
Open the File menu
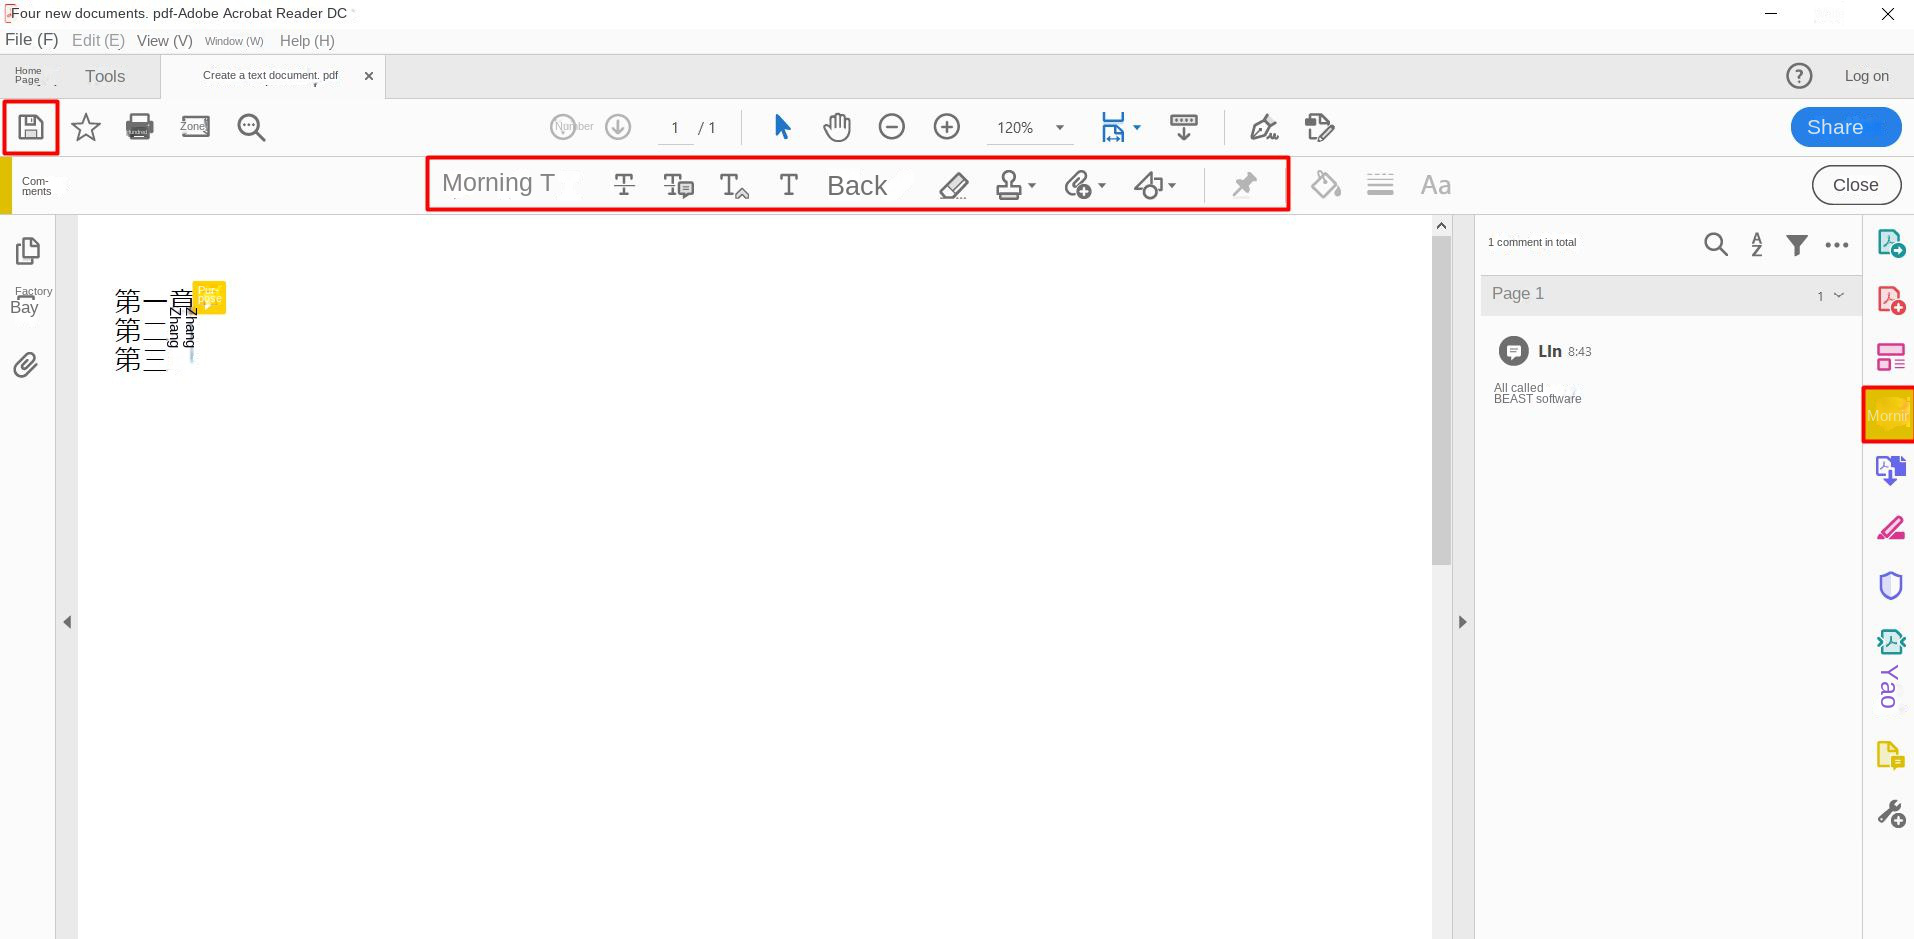click(31, 40)
